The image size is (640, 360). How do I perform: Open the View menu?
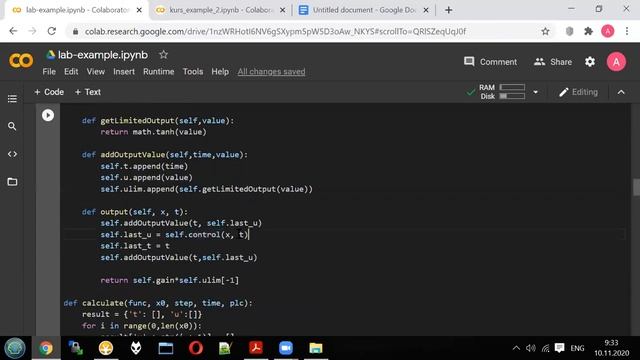96,72
